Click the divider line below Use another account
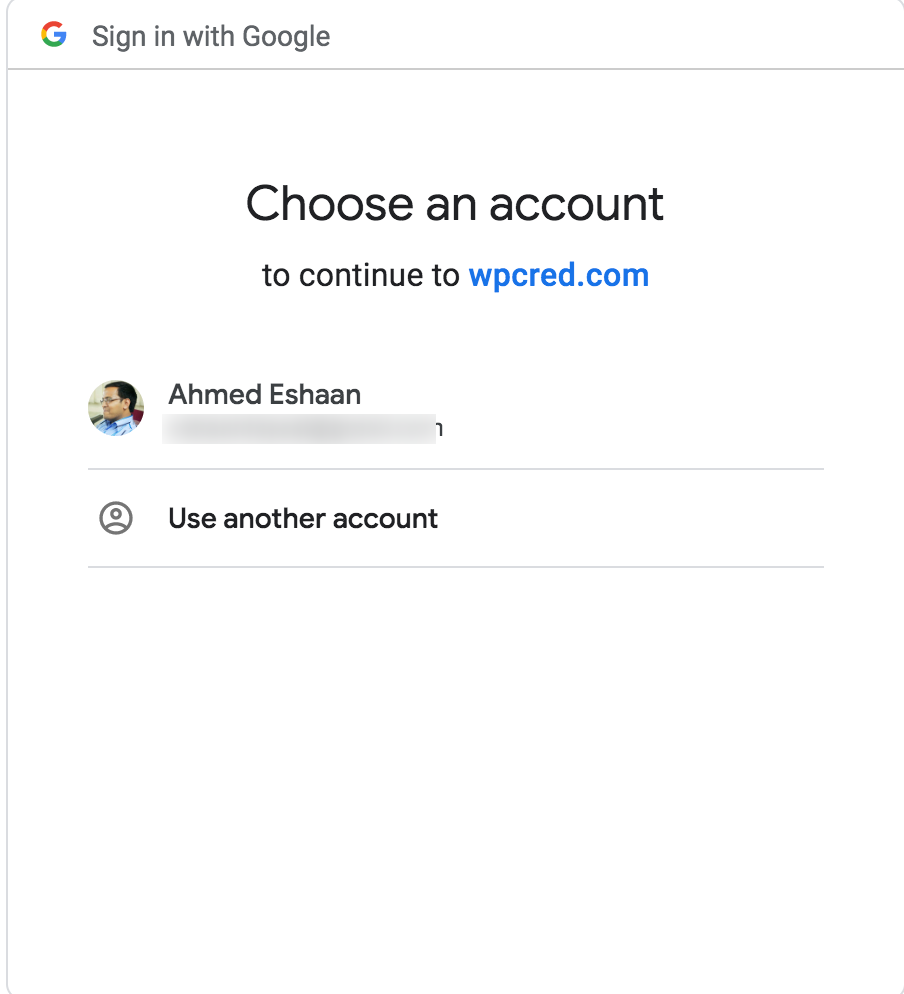904x994 pixels. tap(456, 567)
